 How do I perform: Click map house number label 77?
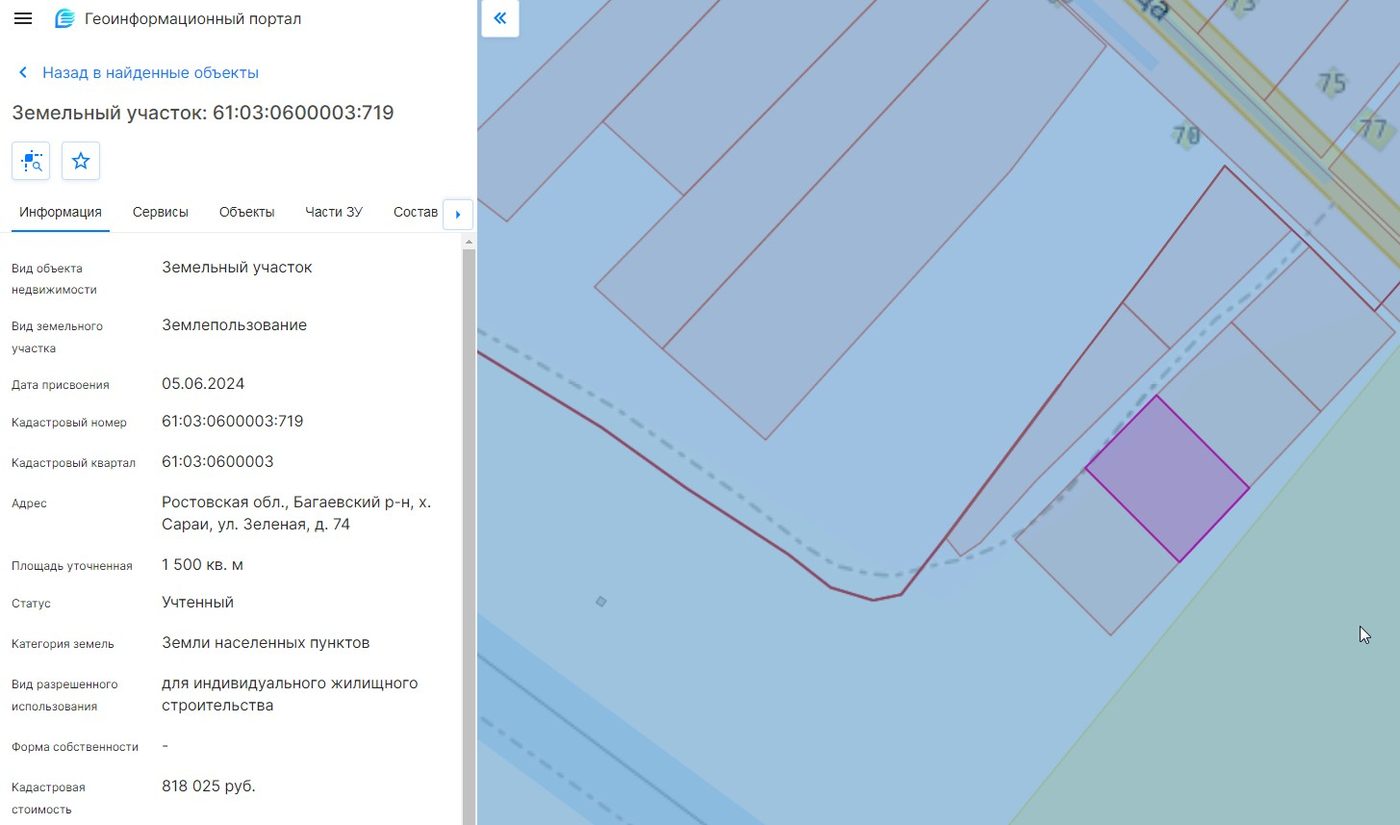click(1374, 129)
